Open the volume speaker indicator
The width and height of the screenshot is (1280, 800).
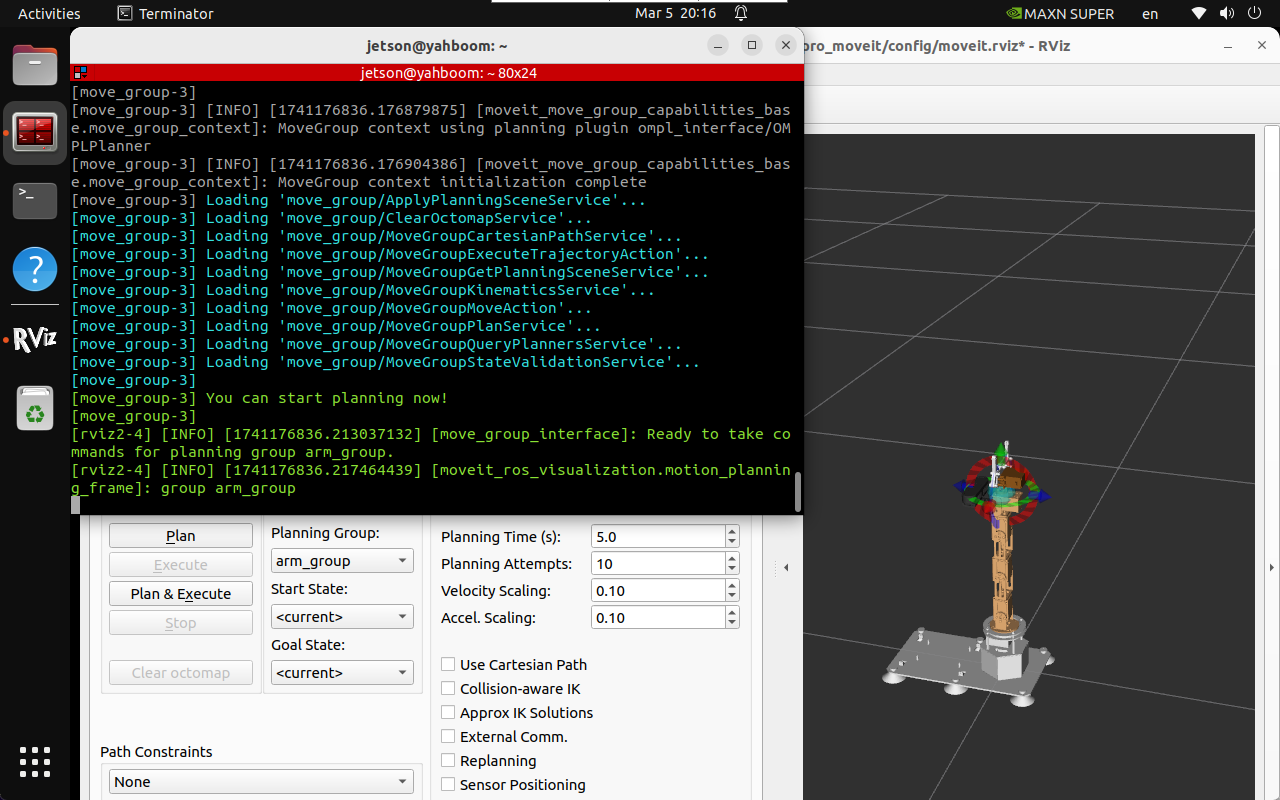pyautogui.click(x=1225, y=14)
